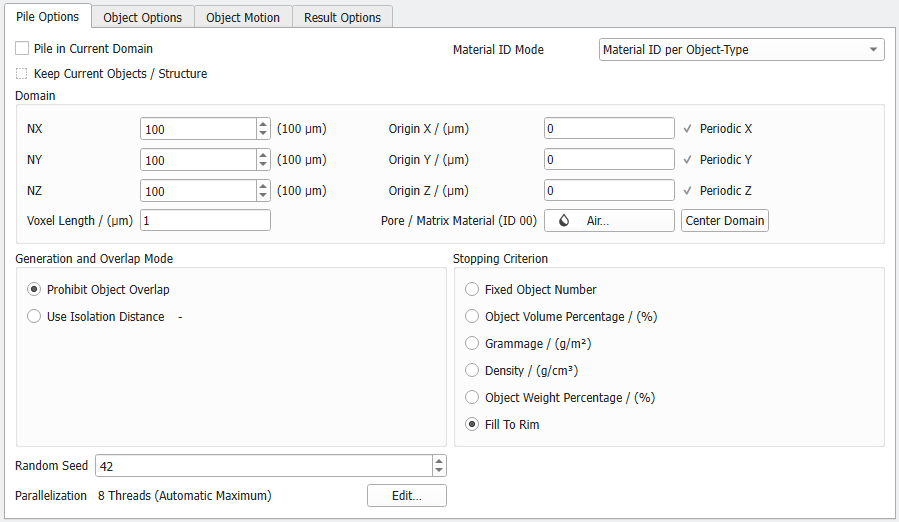Increase Random Seed with up arrow
Image resolution: width=899 pixels, height=522 pixels.
point(439,461)
